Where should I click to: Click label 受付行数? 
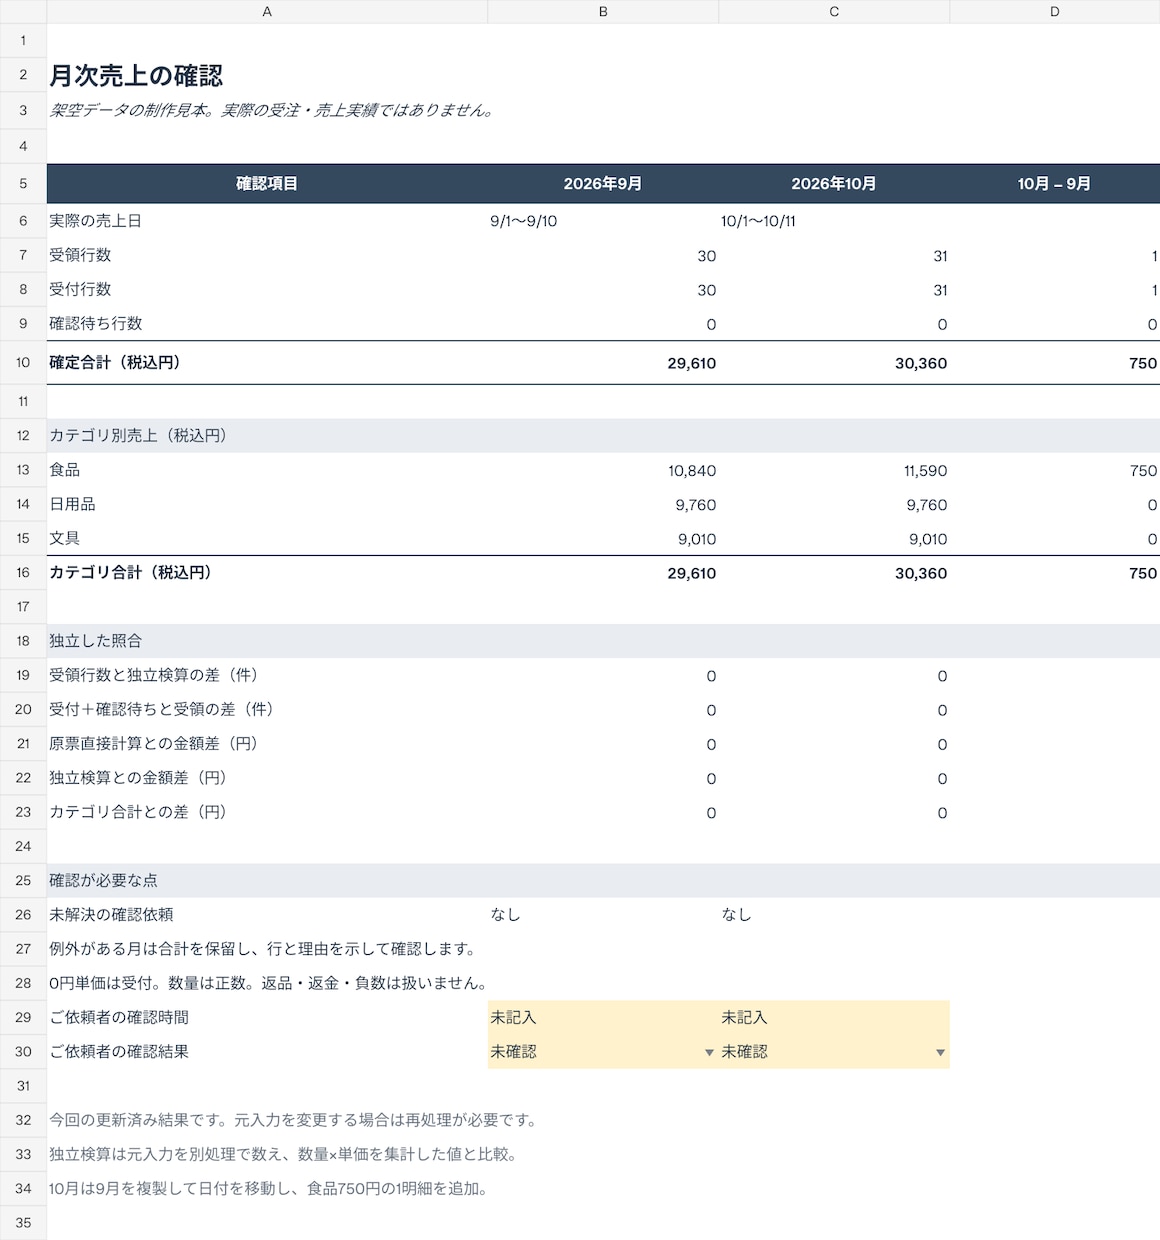80,289
